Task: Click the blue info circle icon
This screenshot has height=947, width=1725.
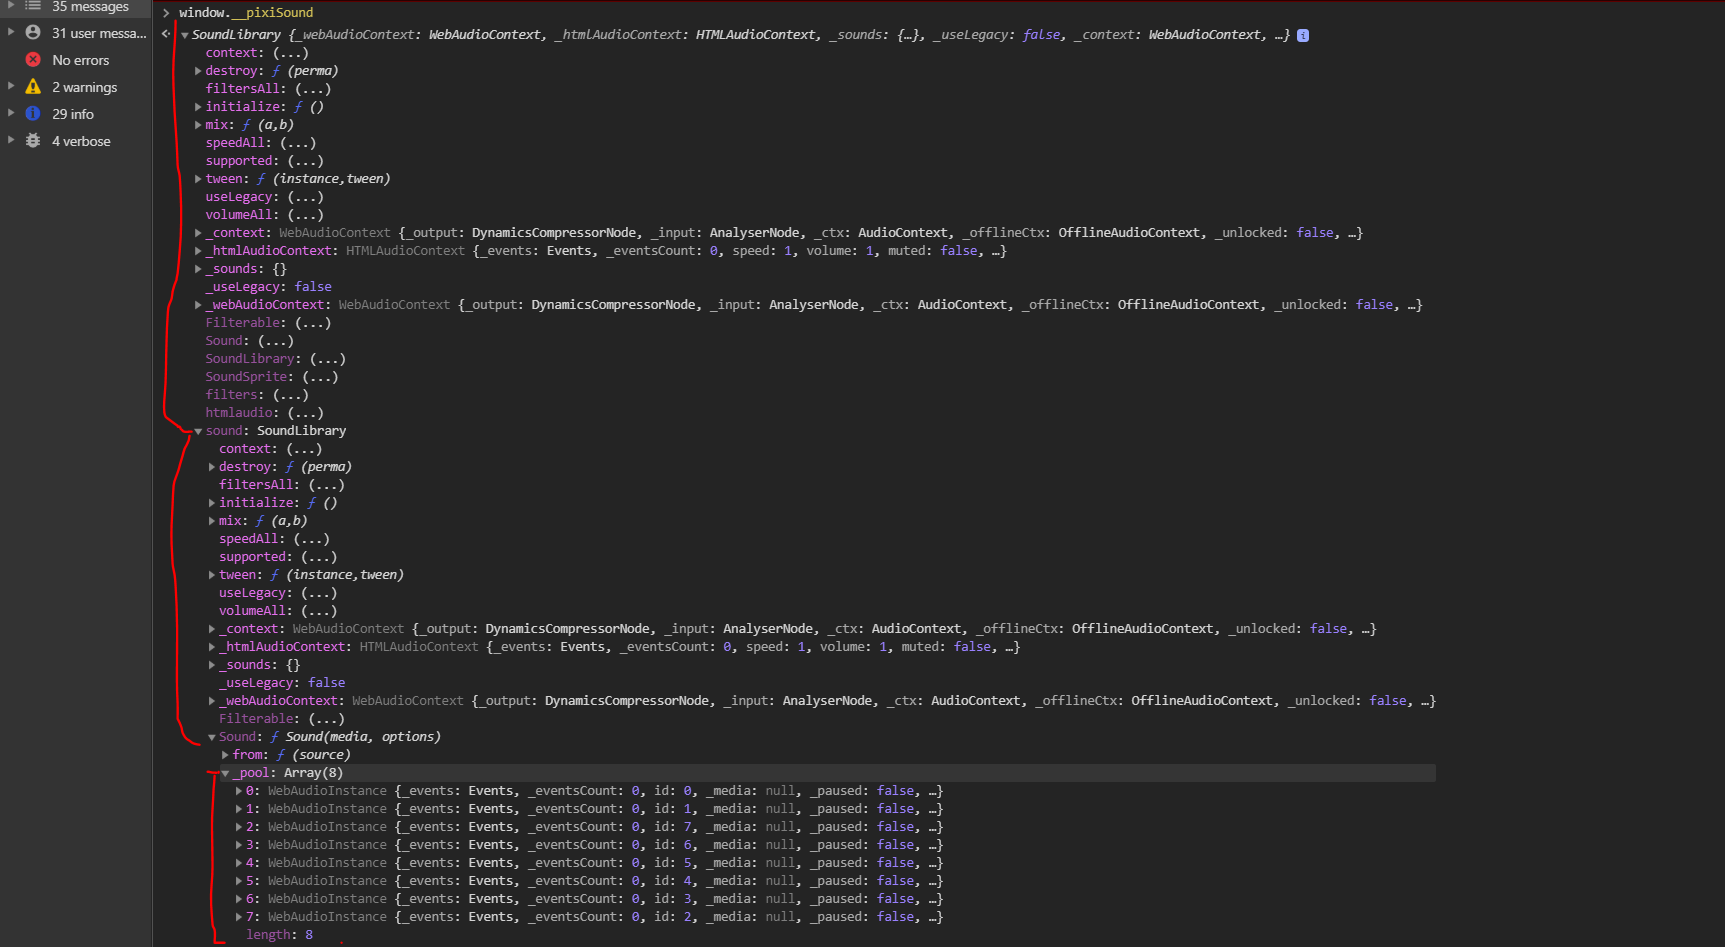Action: point(33,113)
